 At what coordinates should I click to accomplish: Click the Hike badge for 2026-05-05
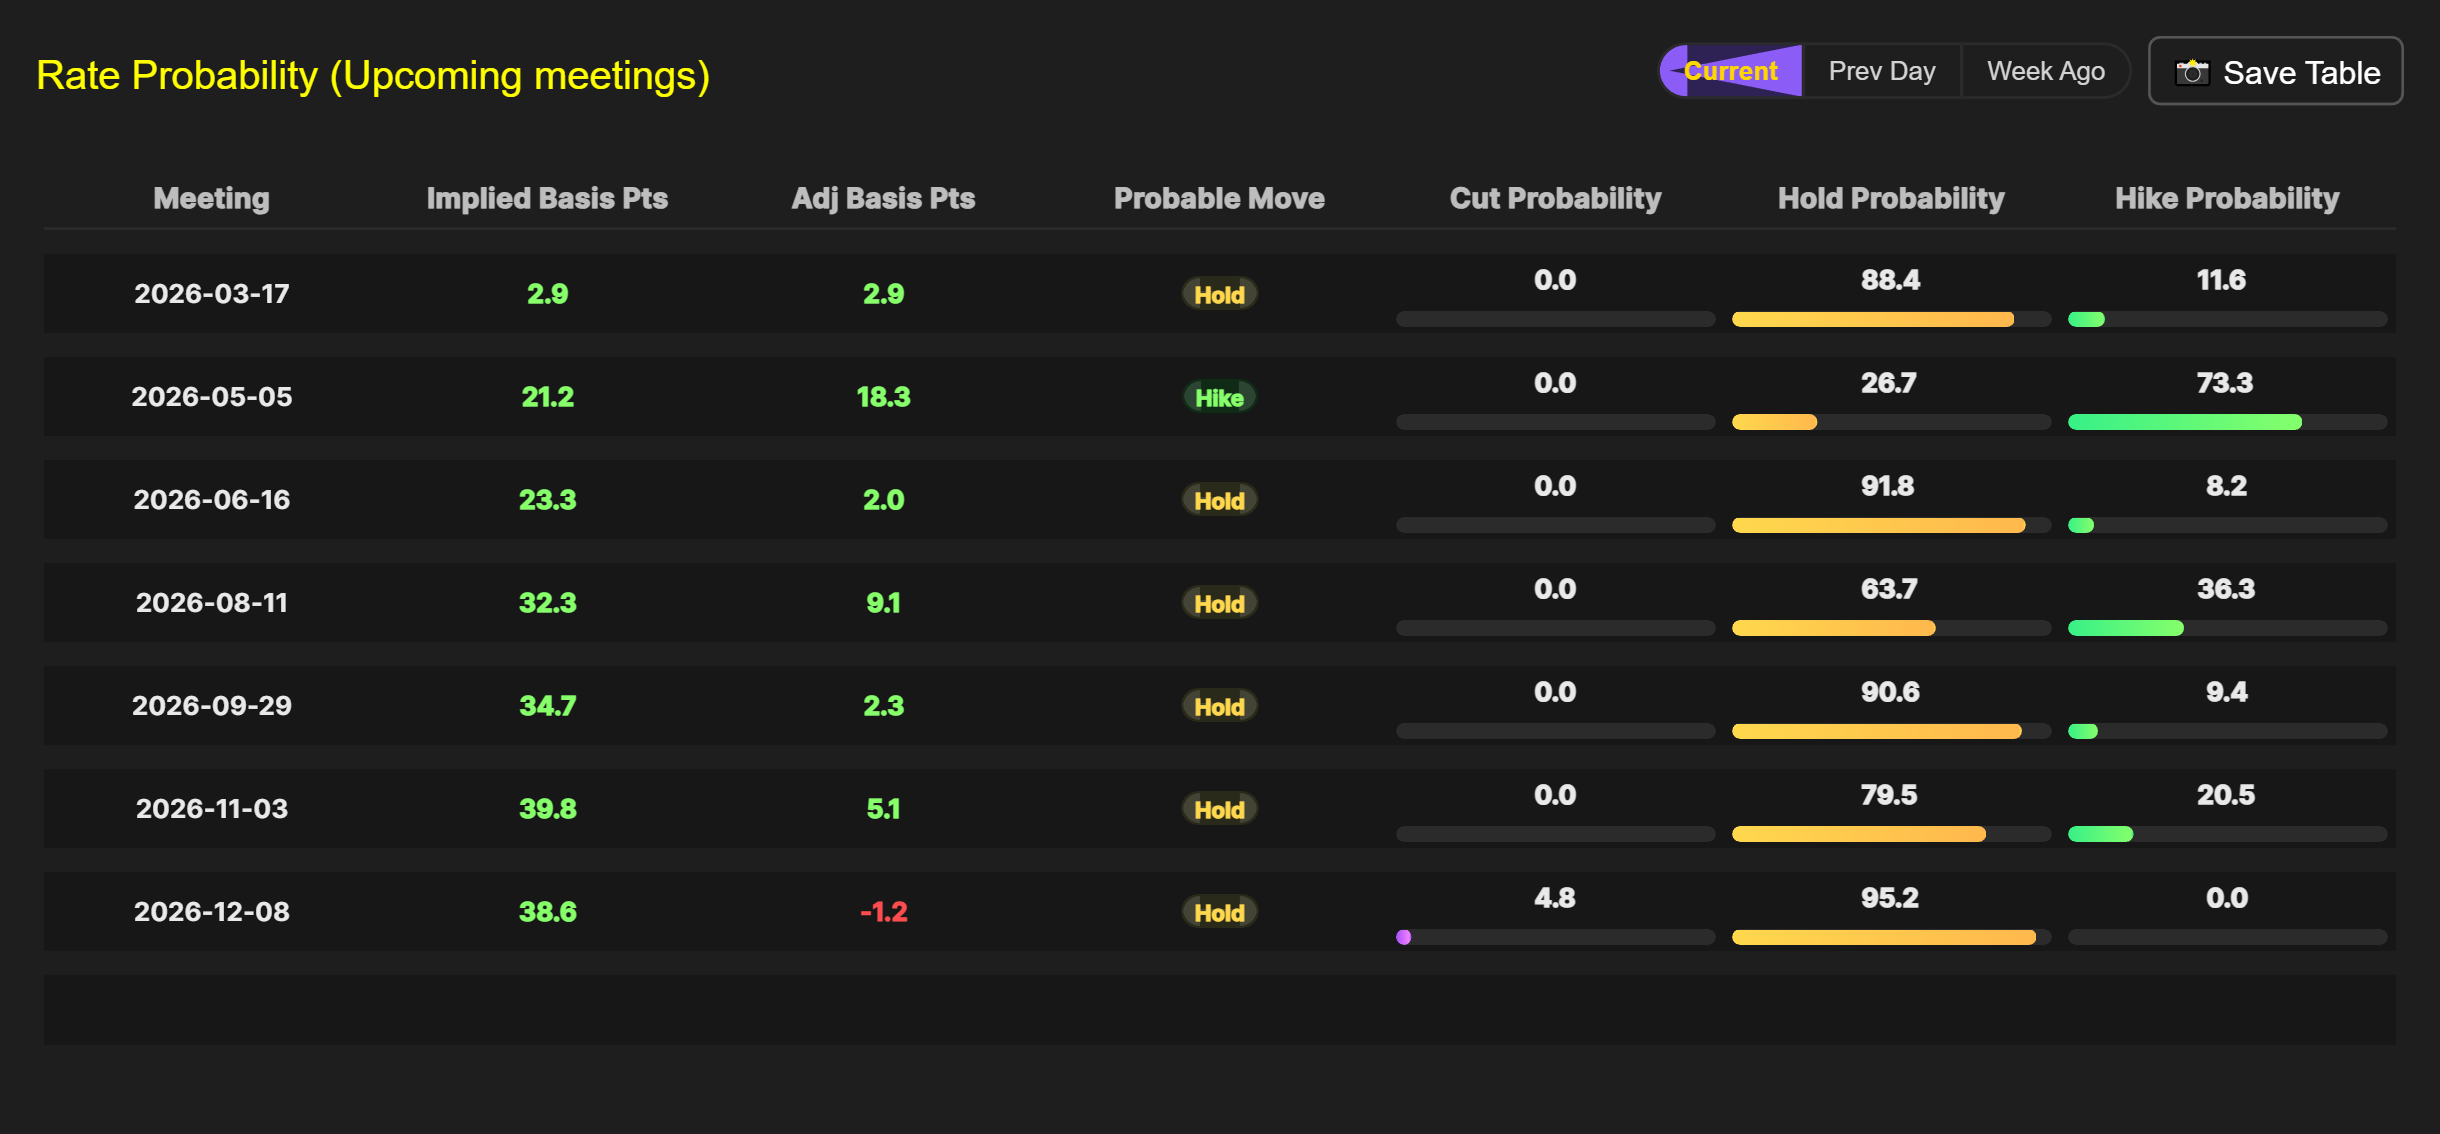pos(1219,397)
